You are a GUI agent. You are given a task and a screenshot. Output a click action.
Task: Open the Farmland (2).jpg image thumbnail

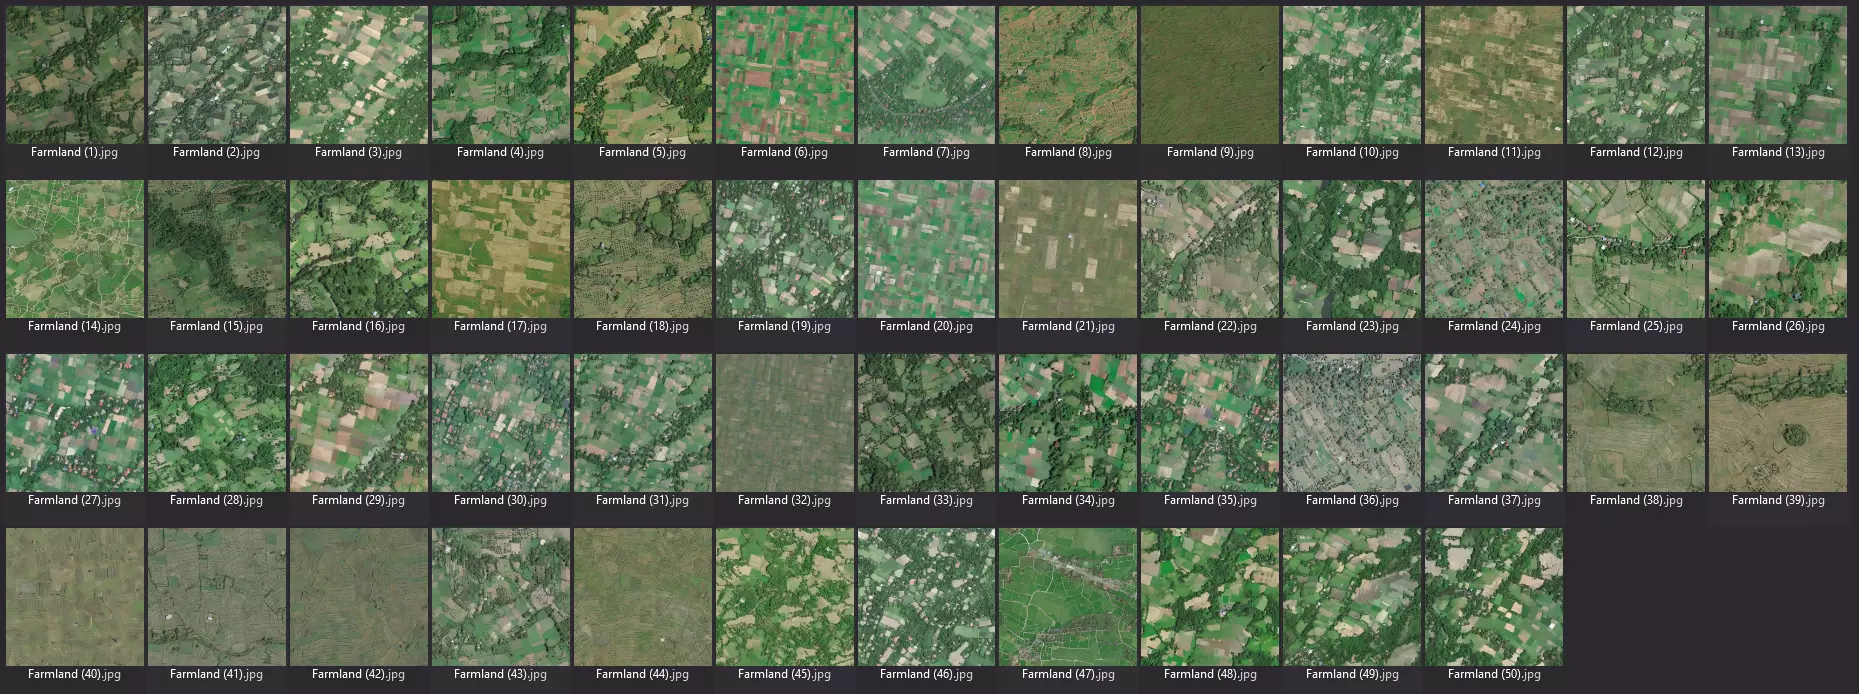(216, 75)
